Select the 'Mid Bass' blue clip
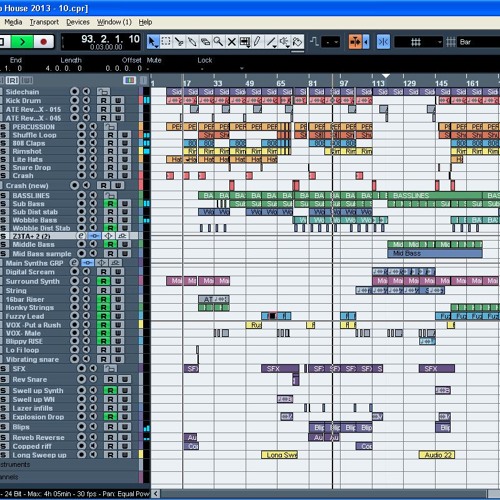The image size is (500, 500). click(435, 253)
